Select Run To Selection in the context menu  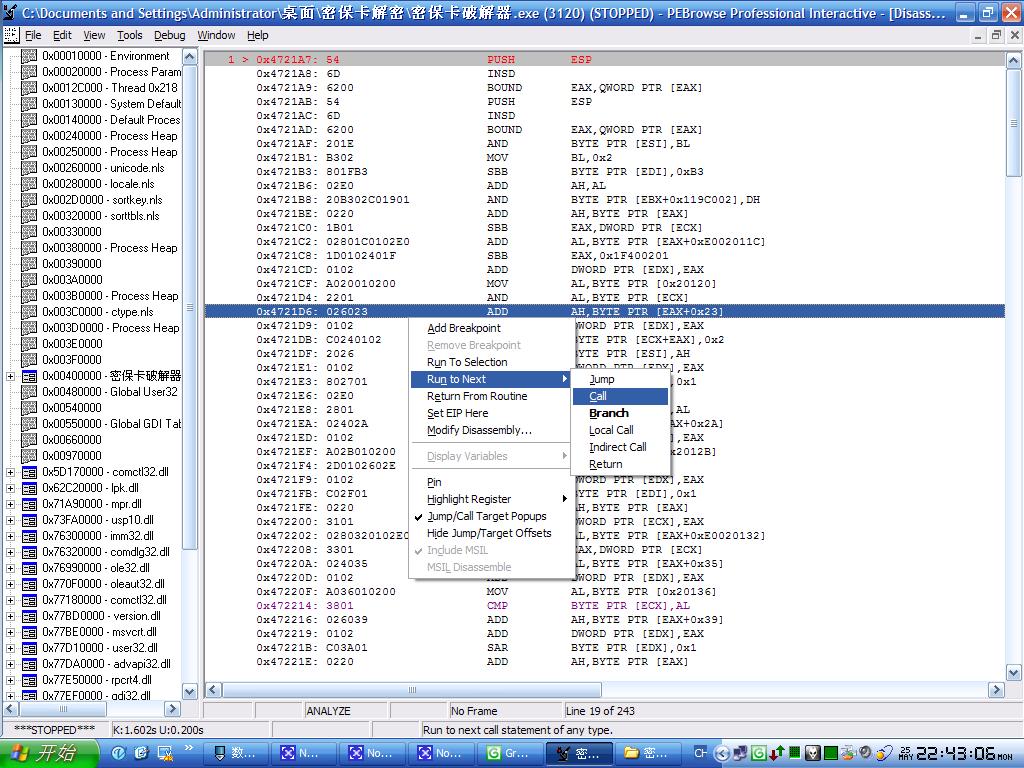click(x=490, y=362)
